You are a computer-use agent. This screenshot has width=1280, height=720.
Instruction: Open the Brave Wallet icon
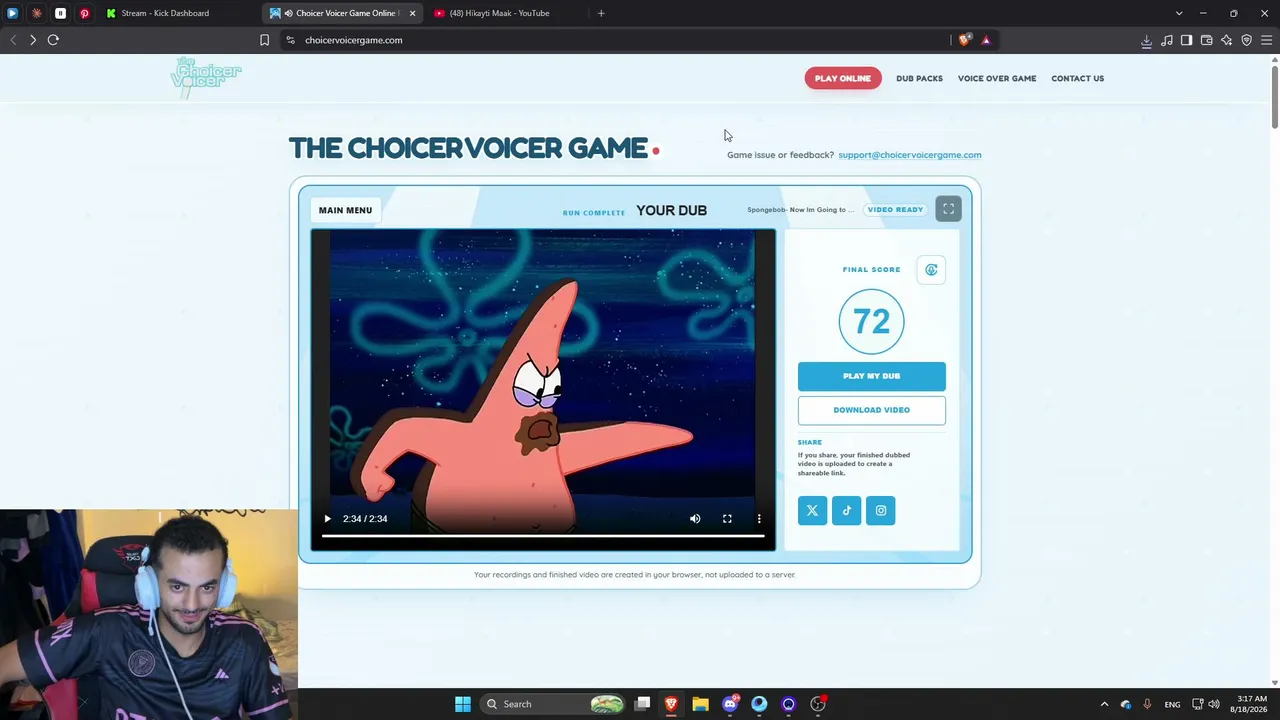click(x=1206, y=40)
